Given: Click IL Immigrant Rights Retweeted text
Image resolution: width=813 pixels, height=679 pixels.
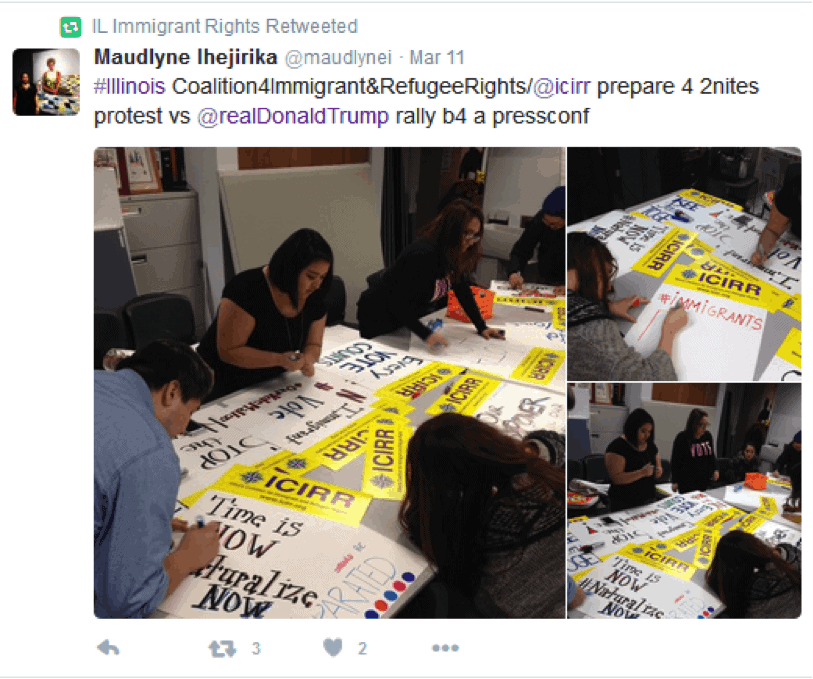Looking at the screenshot, I should [225, 26].
